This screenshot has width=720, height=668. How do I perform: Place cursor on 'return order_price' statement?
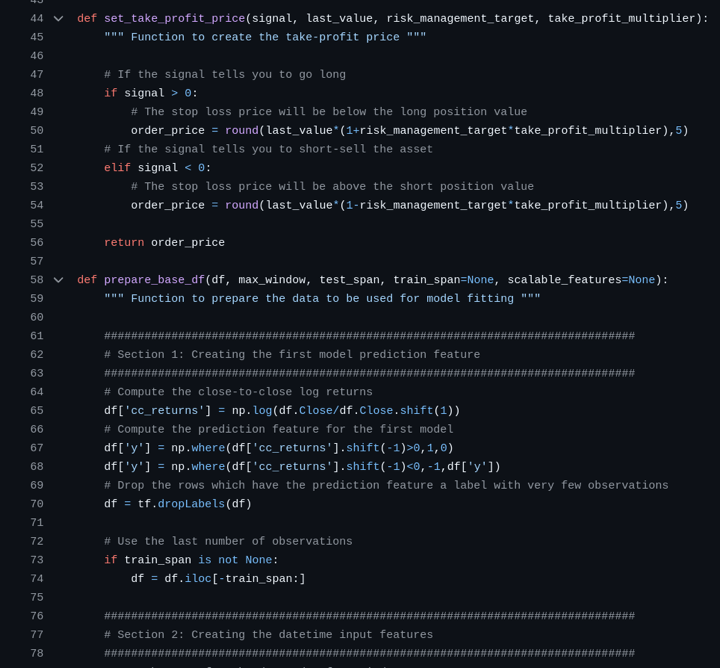click(164, 243)
